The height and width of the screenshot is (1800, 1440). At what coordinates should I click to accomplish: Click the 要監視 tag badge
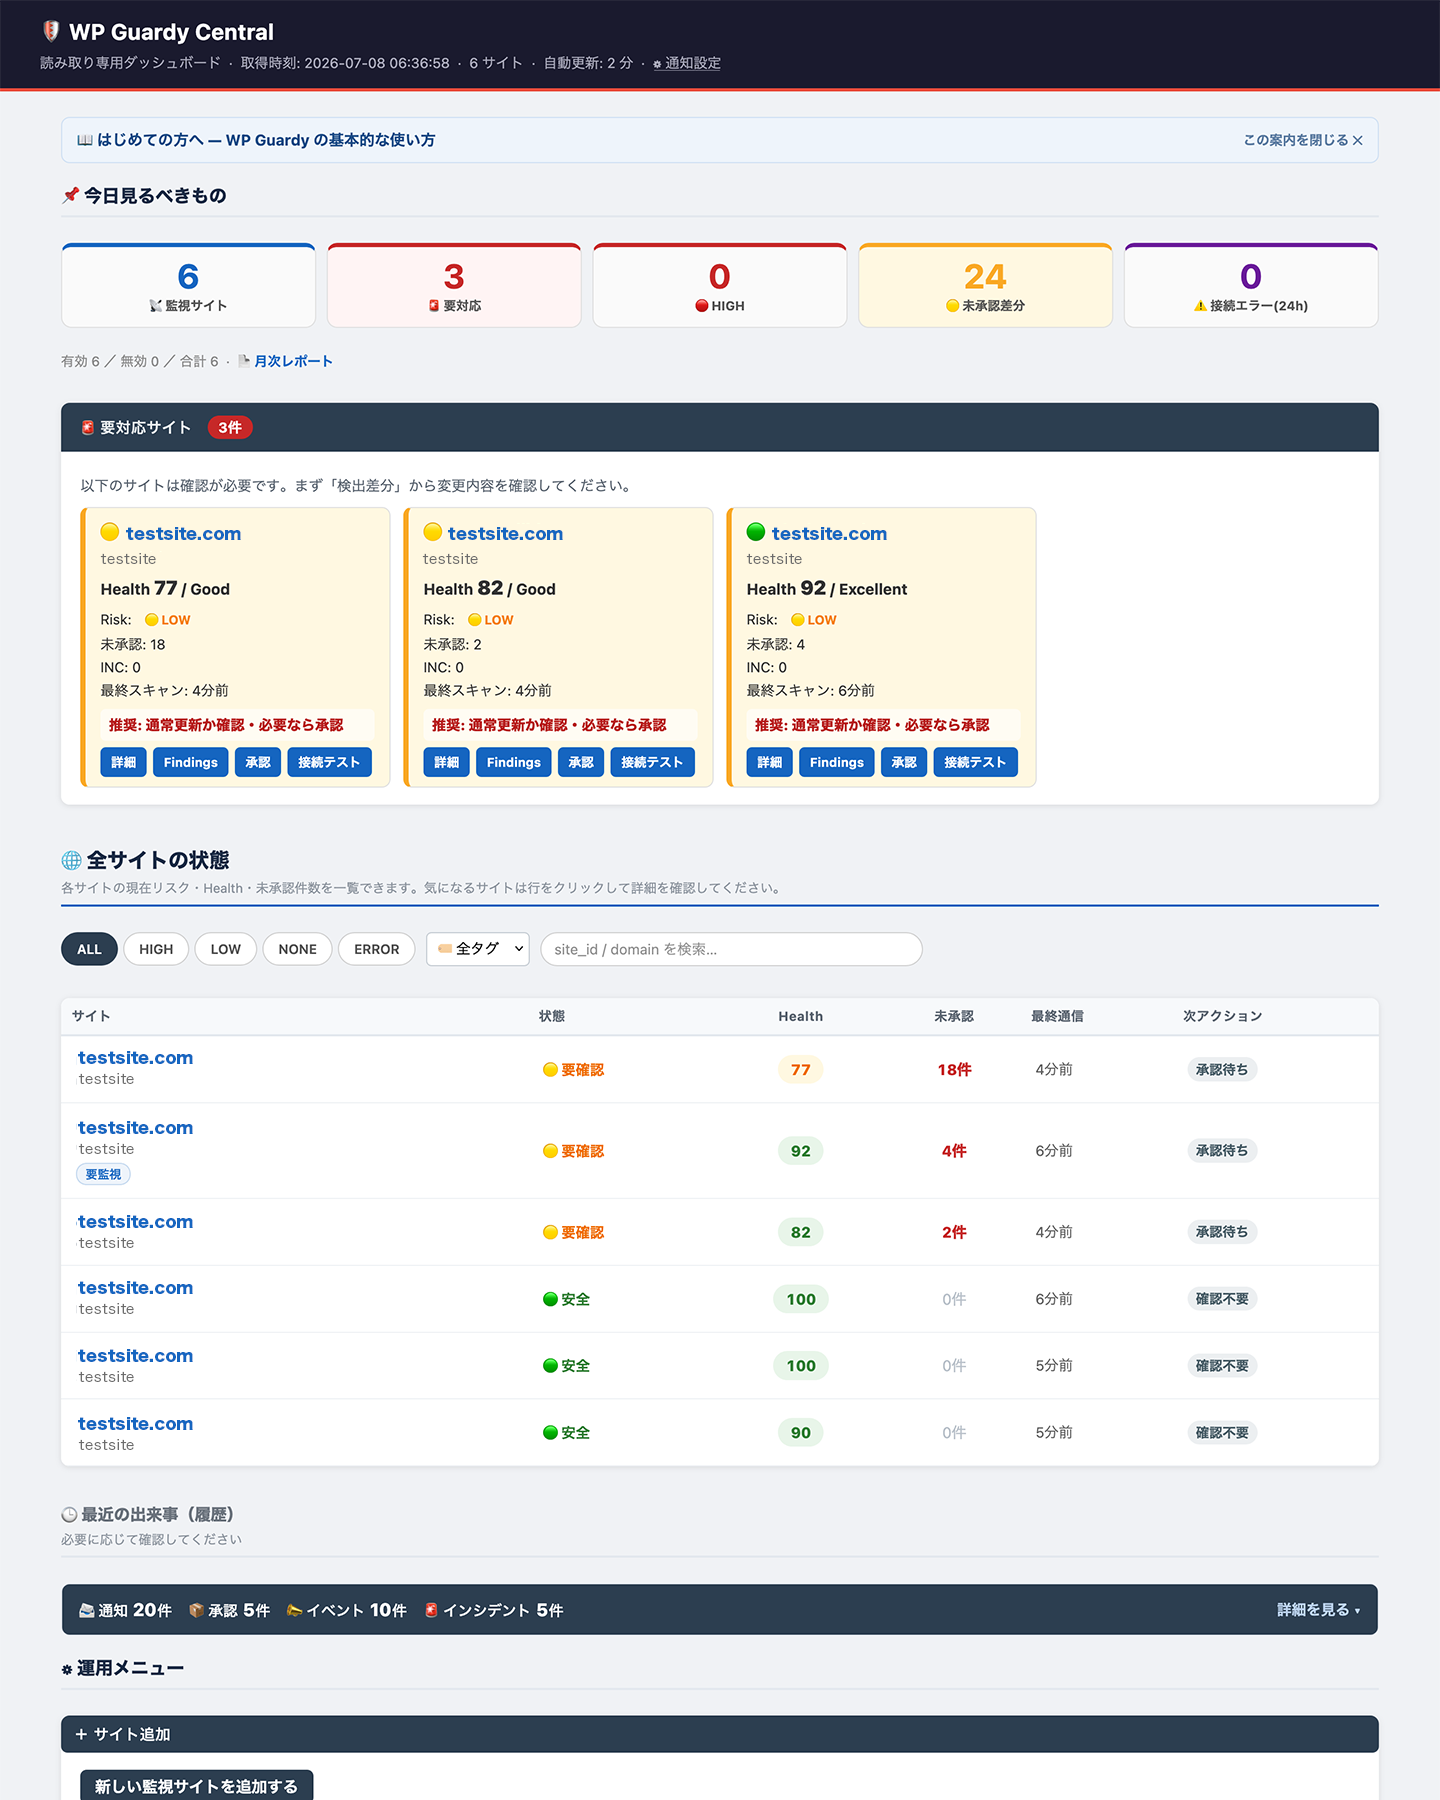click(x=103, y=1174)
